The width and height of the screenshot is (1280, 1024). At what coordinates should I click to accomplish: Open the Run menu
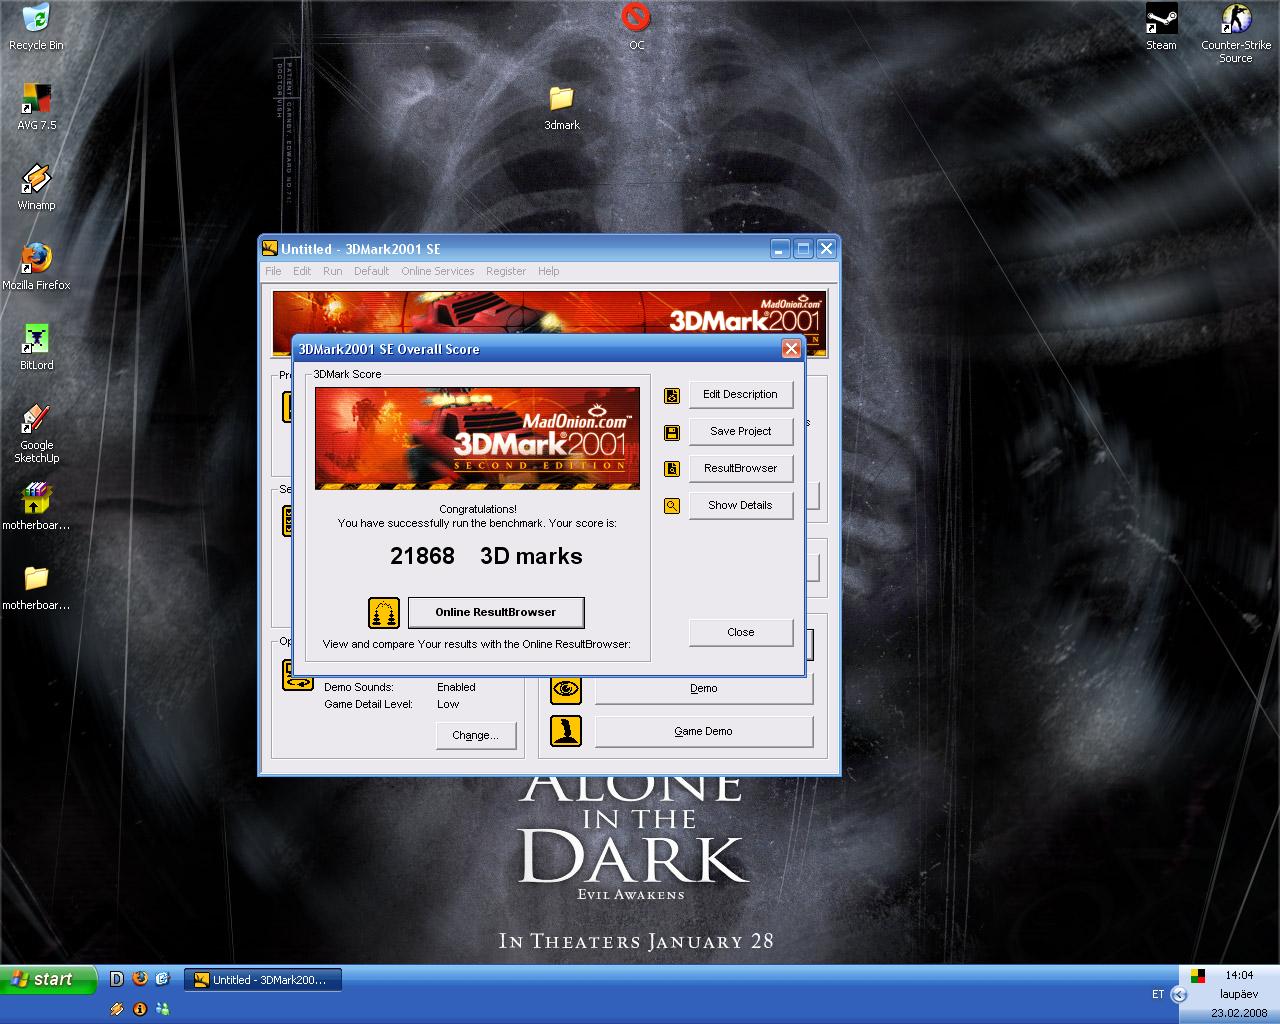coord(333,271)
